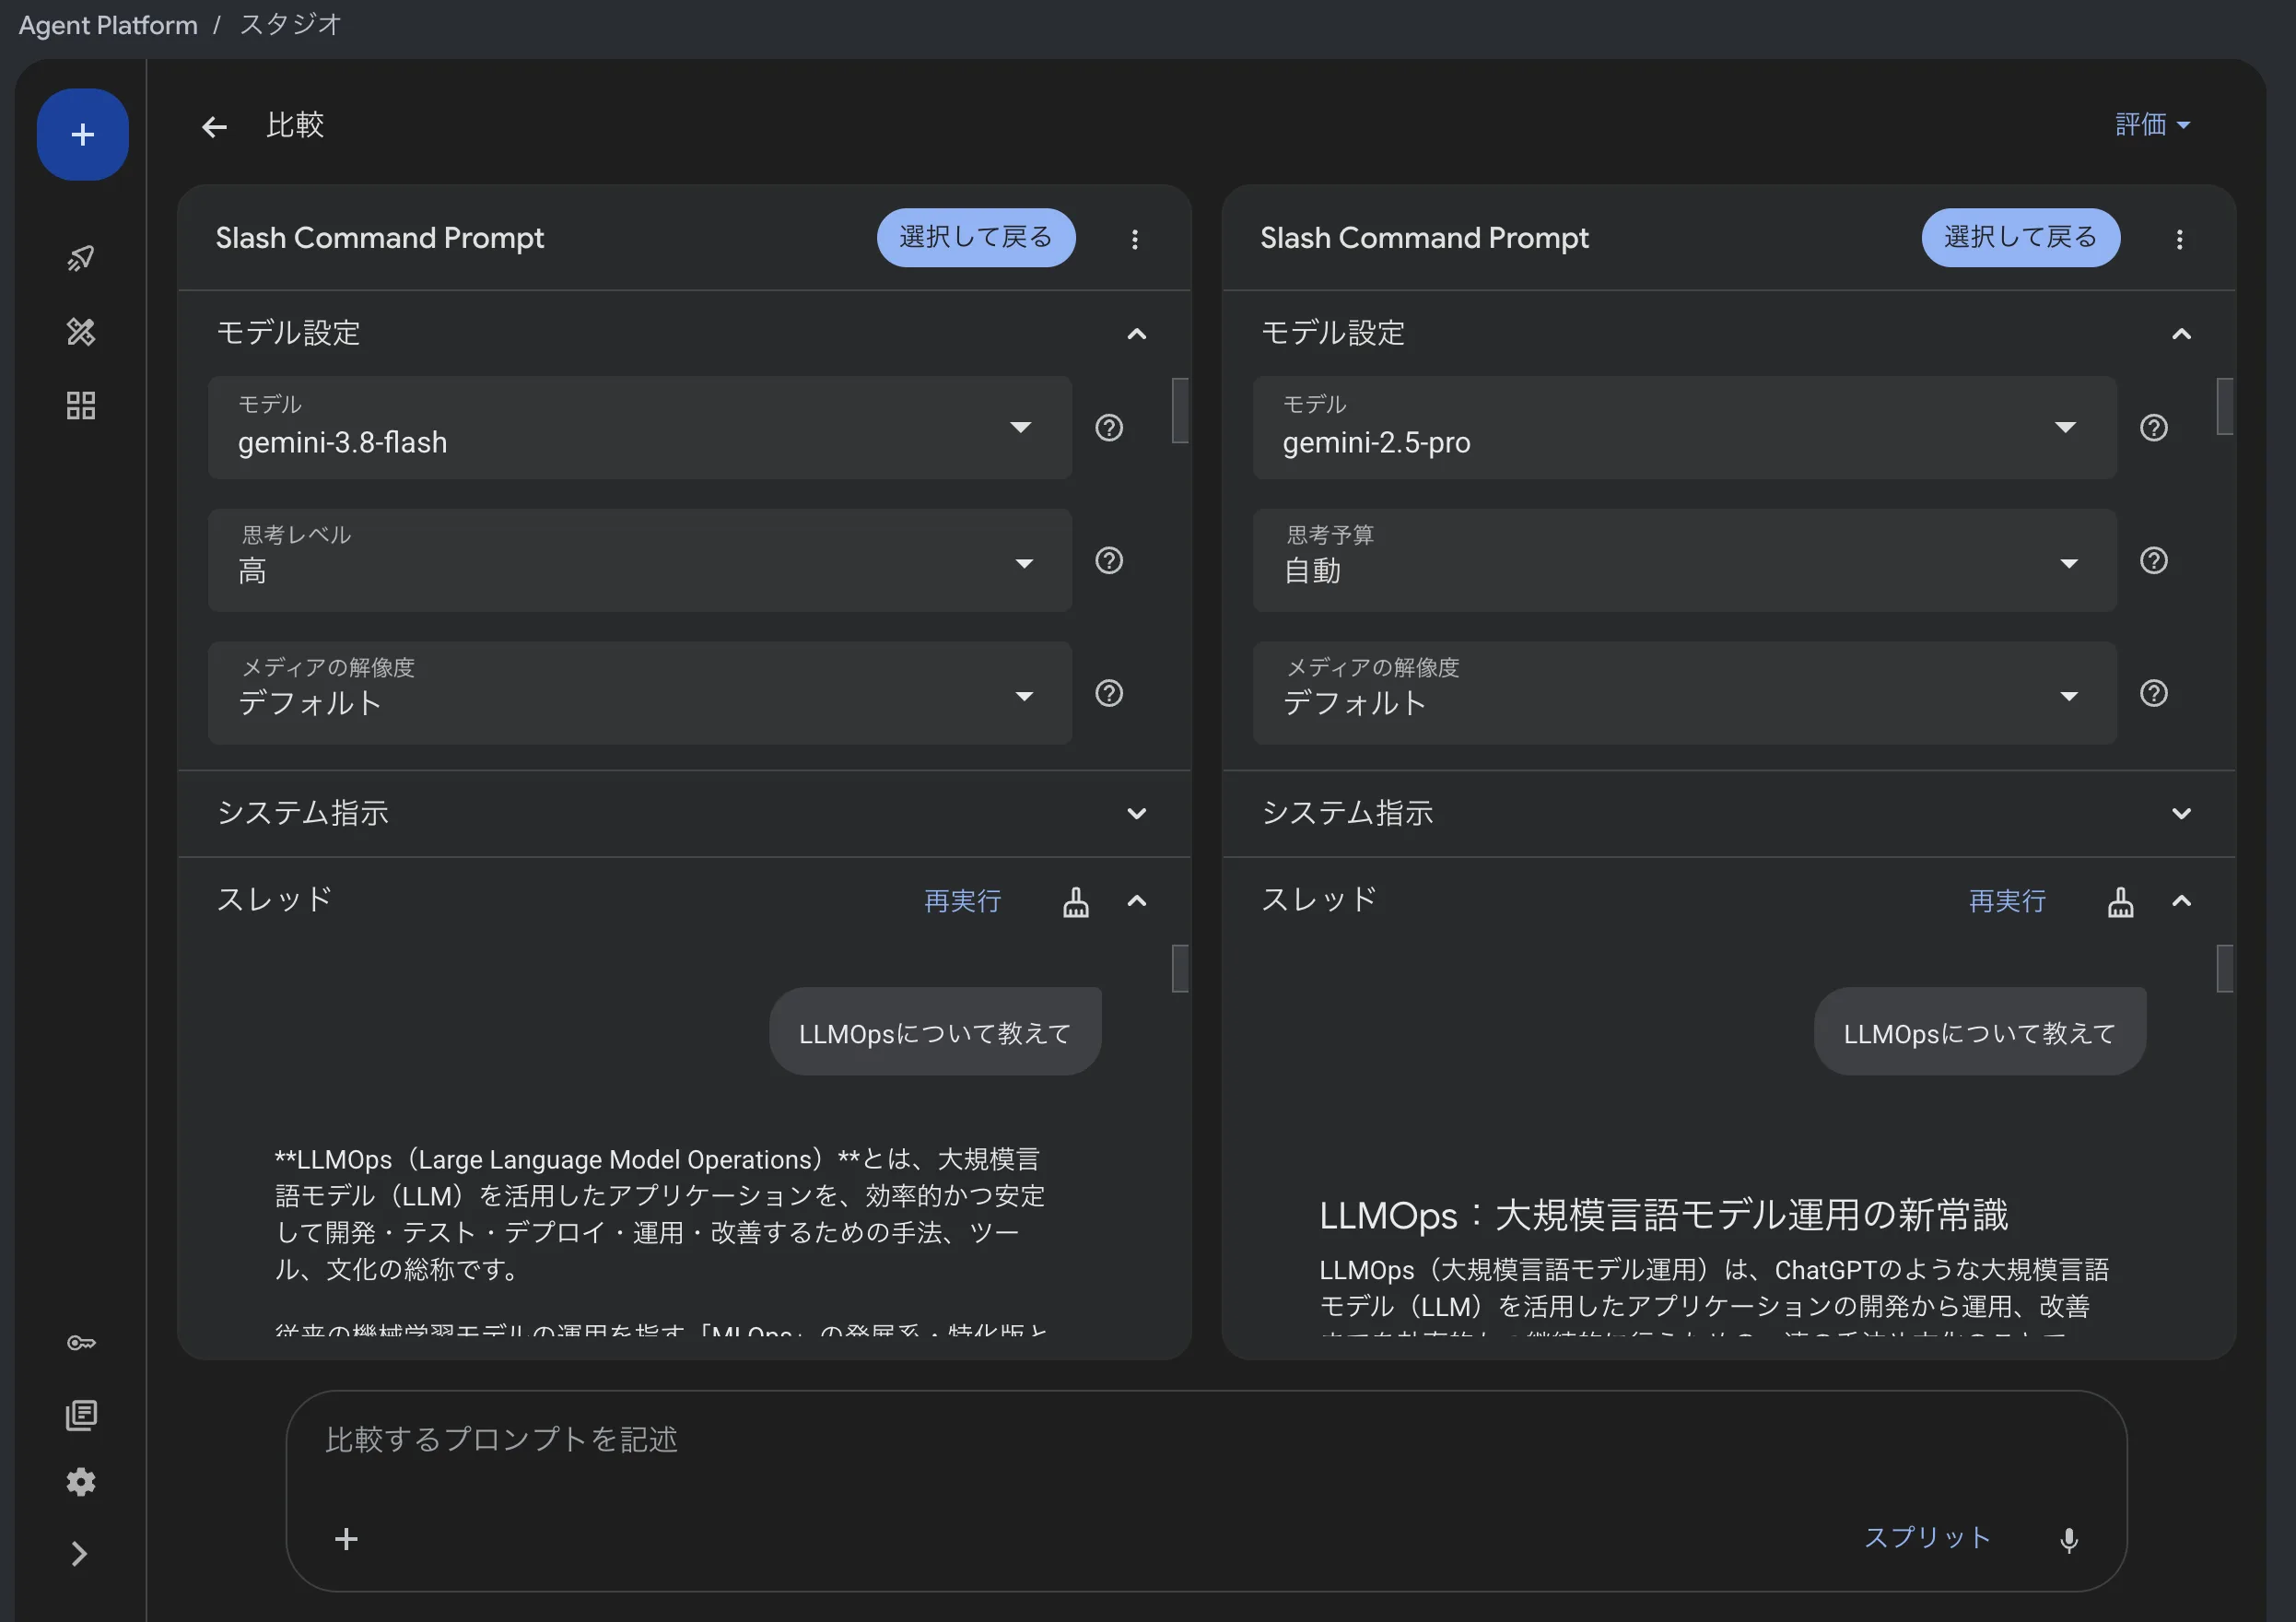Click 再実行 in the left thread
The height and width of the screenshot is (1622, 2296).
click(962, 901)
